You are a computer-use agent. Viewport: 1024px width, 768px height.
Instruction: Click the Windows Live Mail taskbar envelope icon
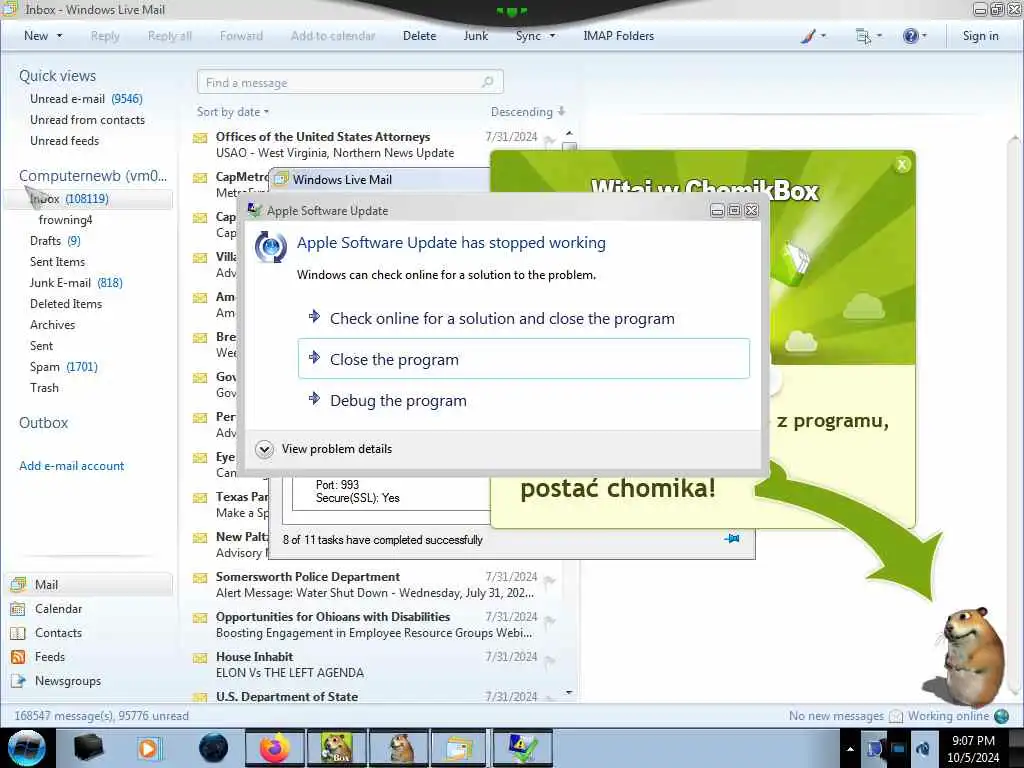(460, 748)
